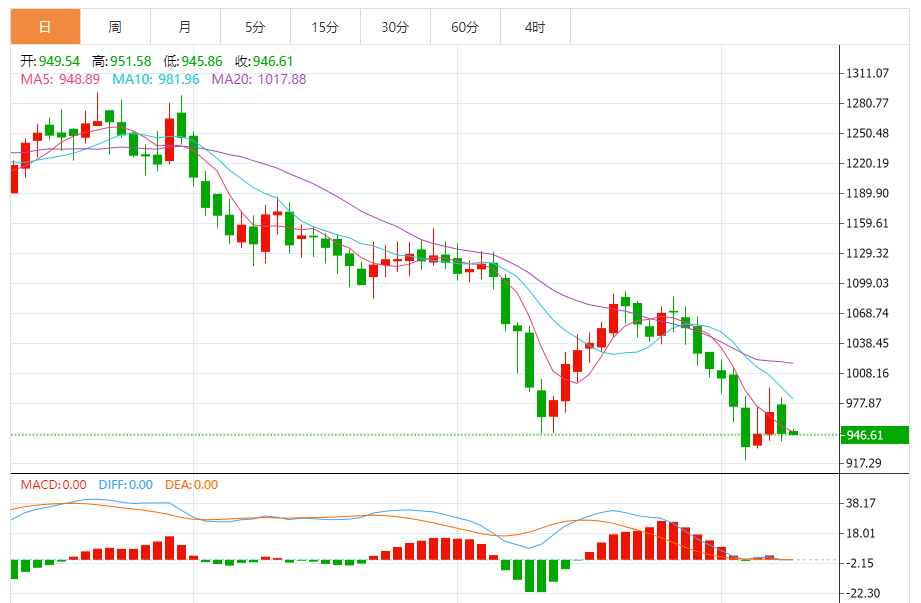
Task: Click the 1008.16 price axis label
Action: (867, 373)
